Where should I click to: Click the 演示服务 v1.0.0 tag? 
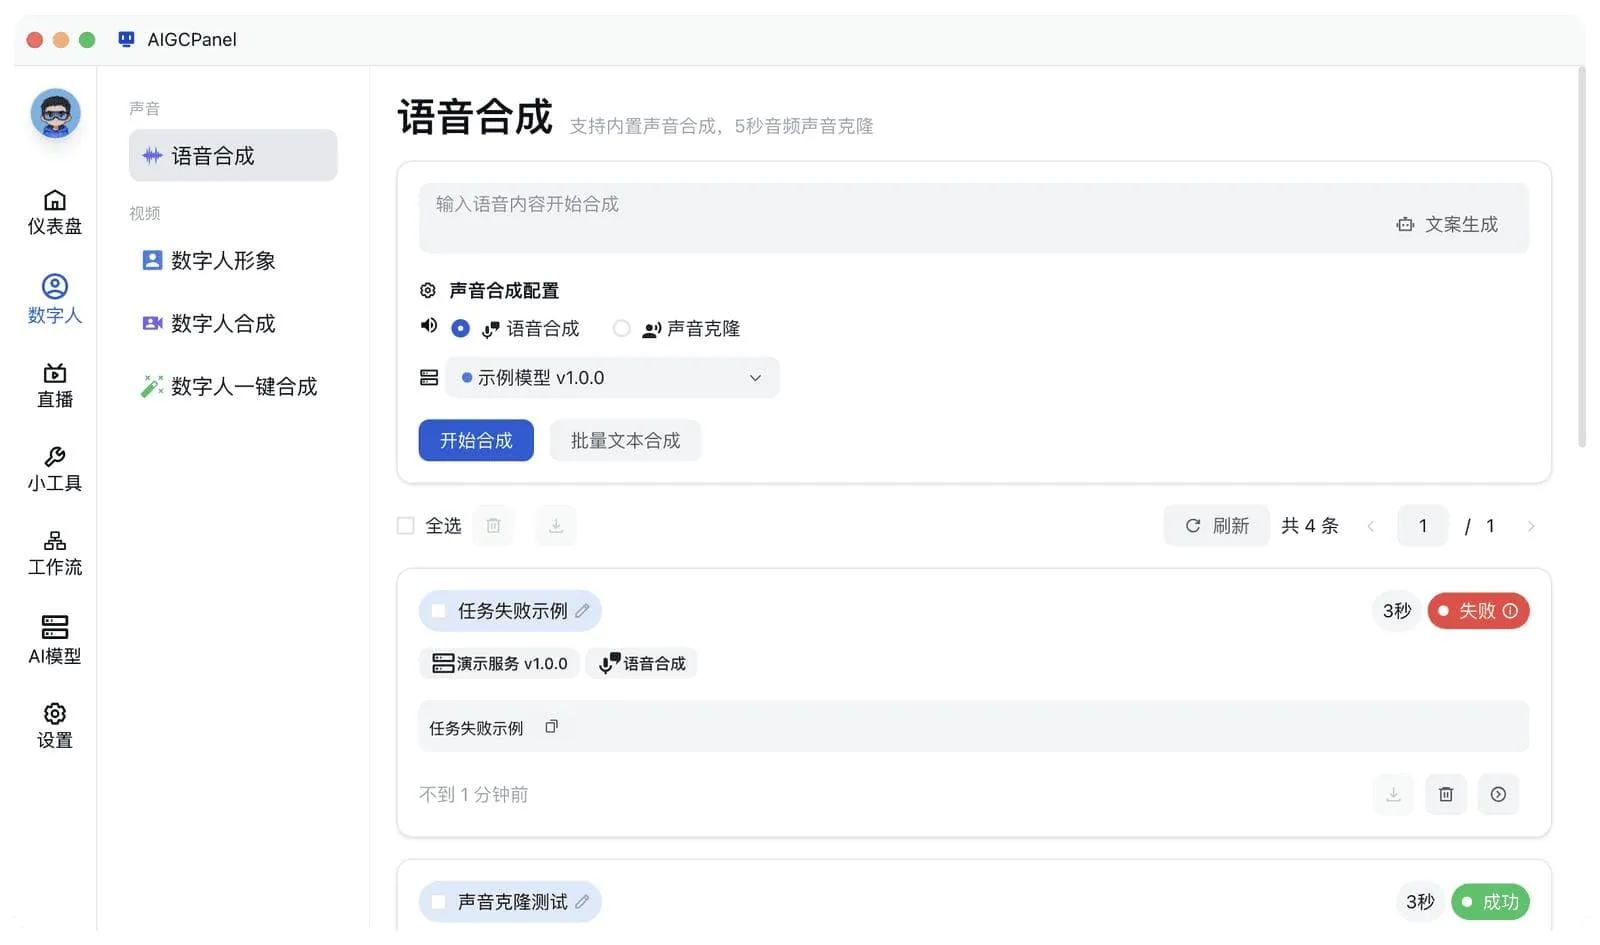[x=499, y=663]
